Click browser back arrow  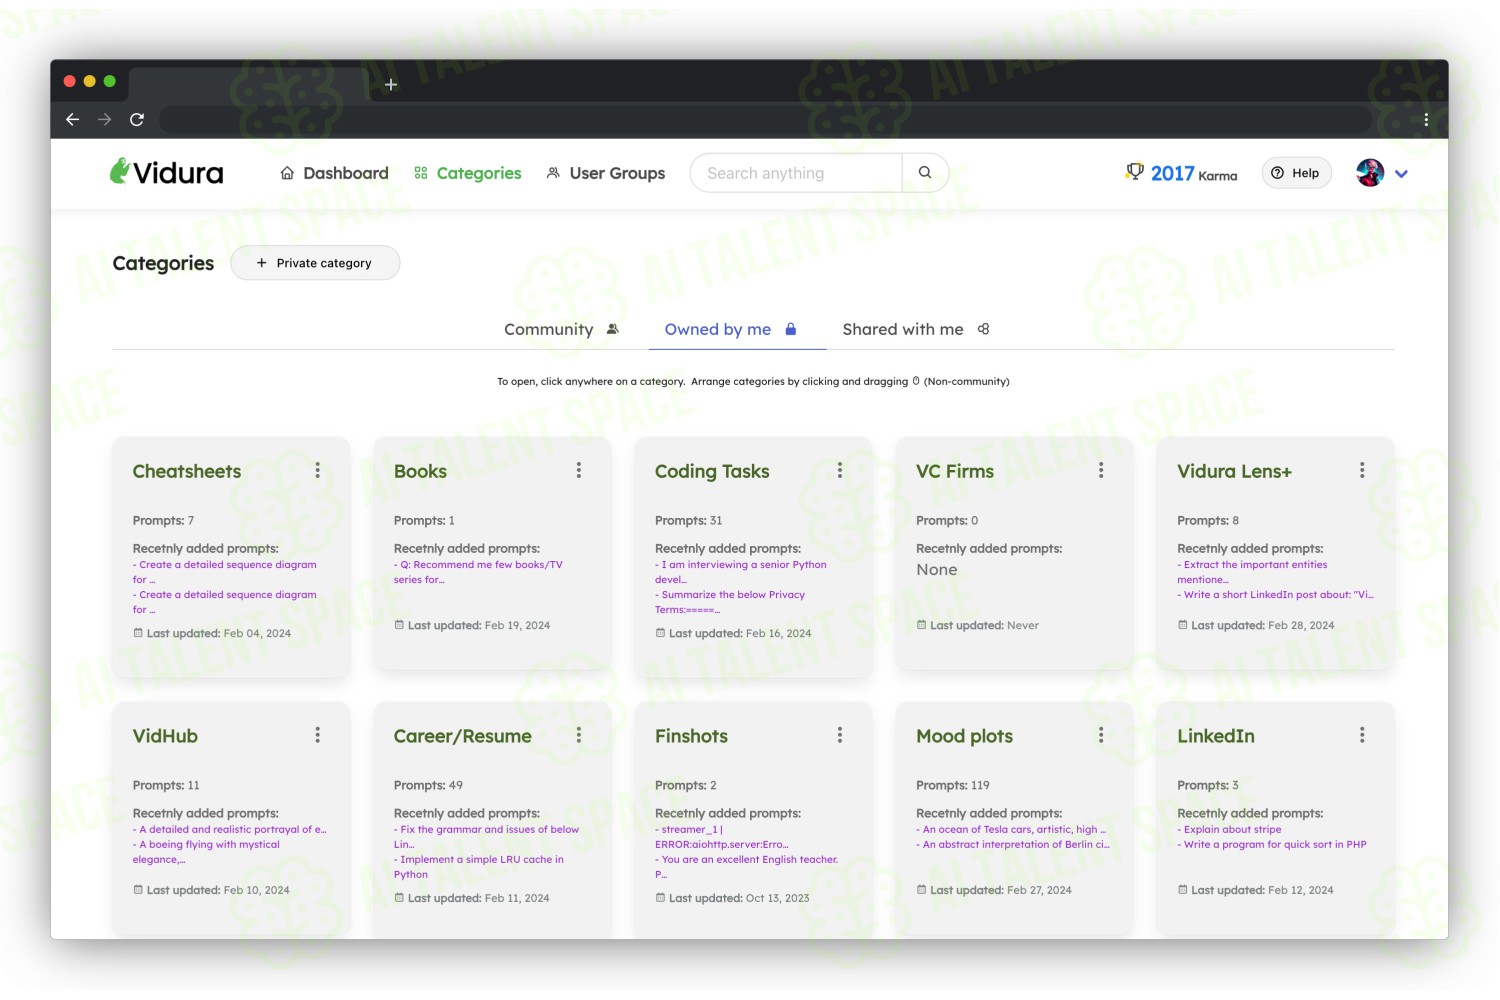[x=73, y=119]
